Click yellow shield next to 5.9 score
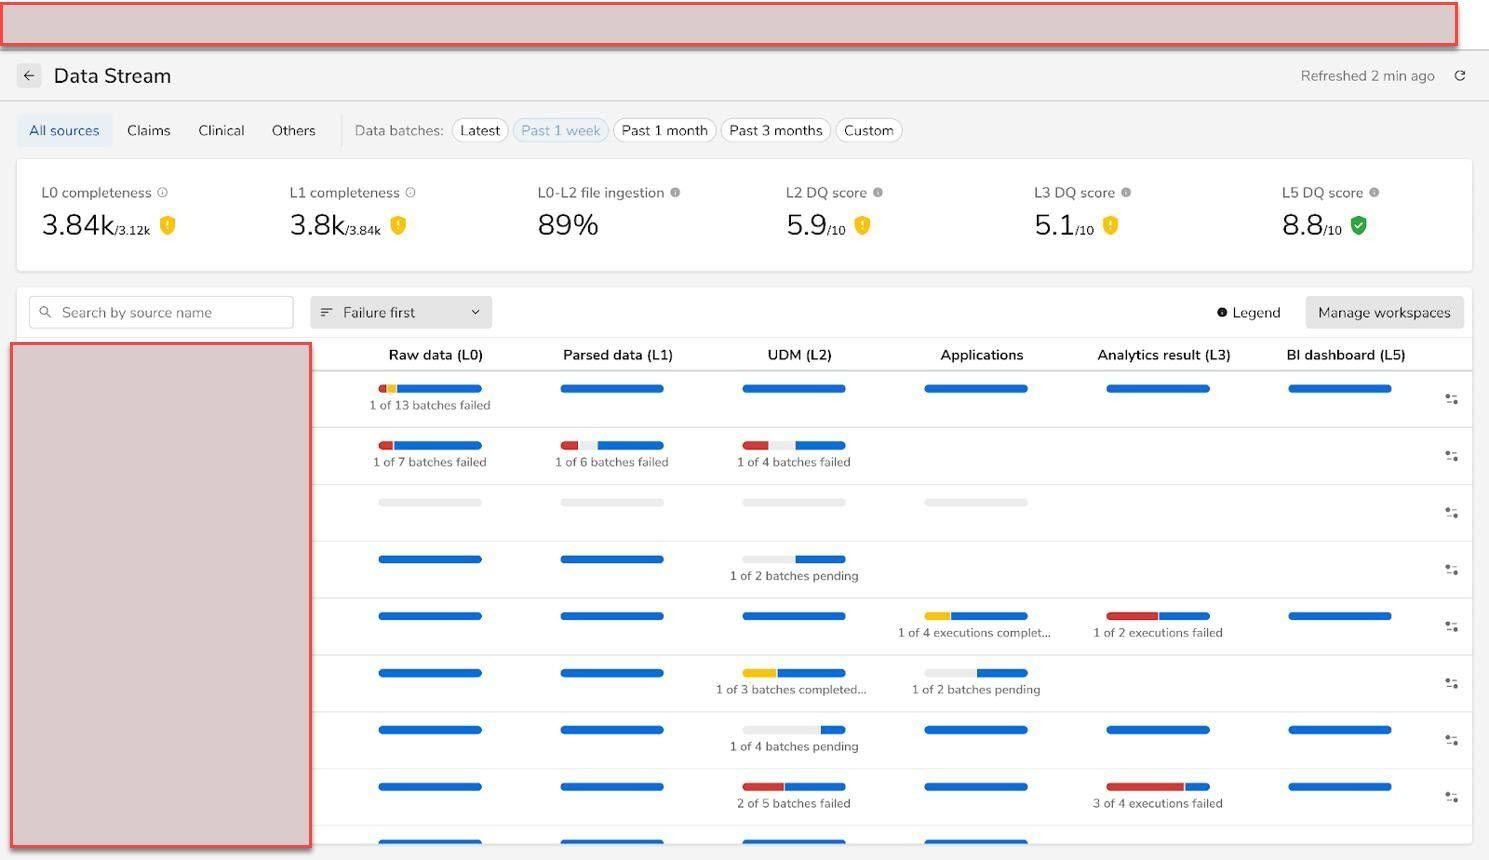Viewport: 1489px width, 860px height. 862,226
